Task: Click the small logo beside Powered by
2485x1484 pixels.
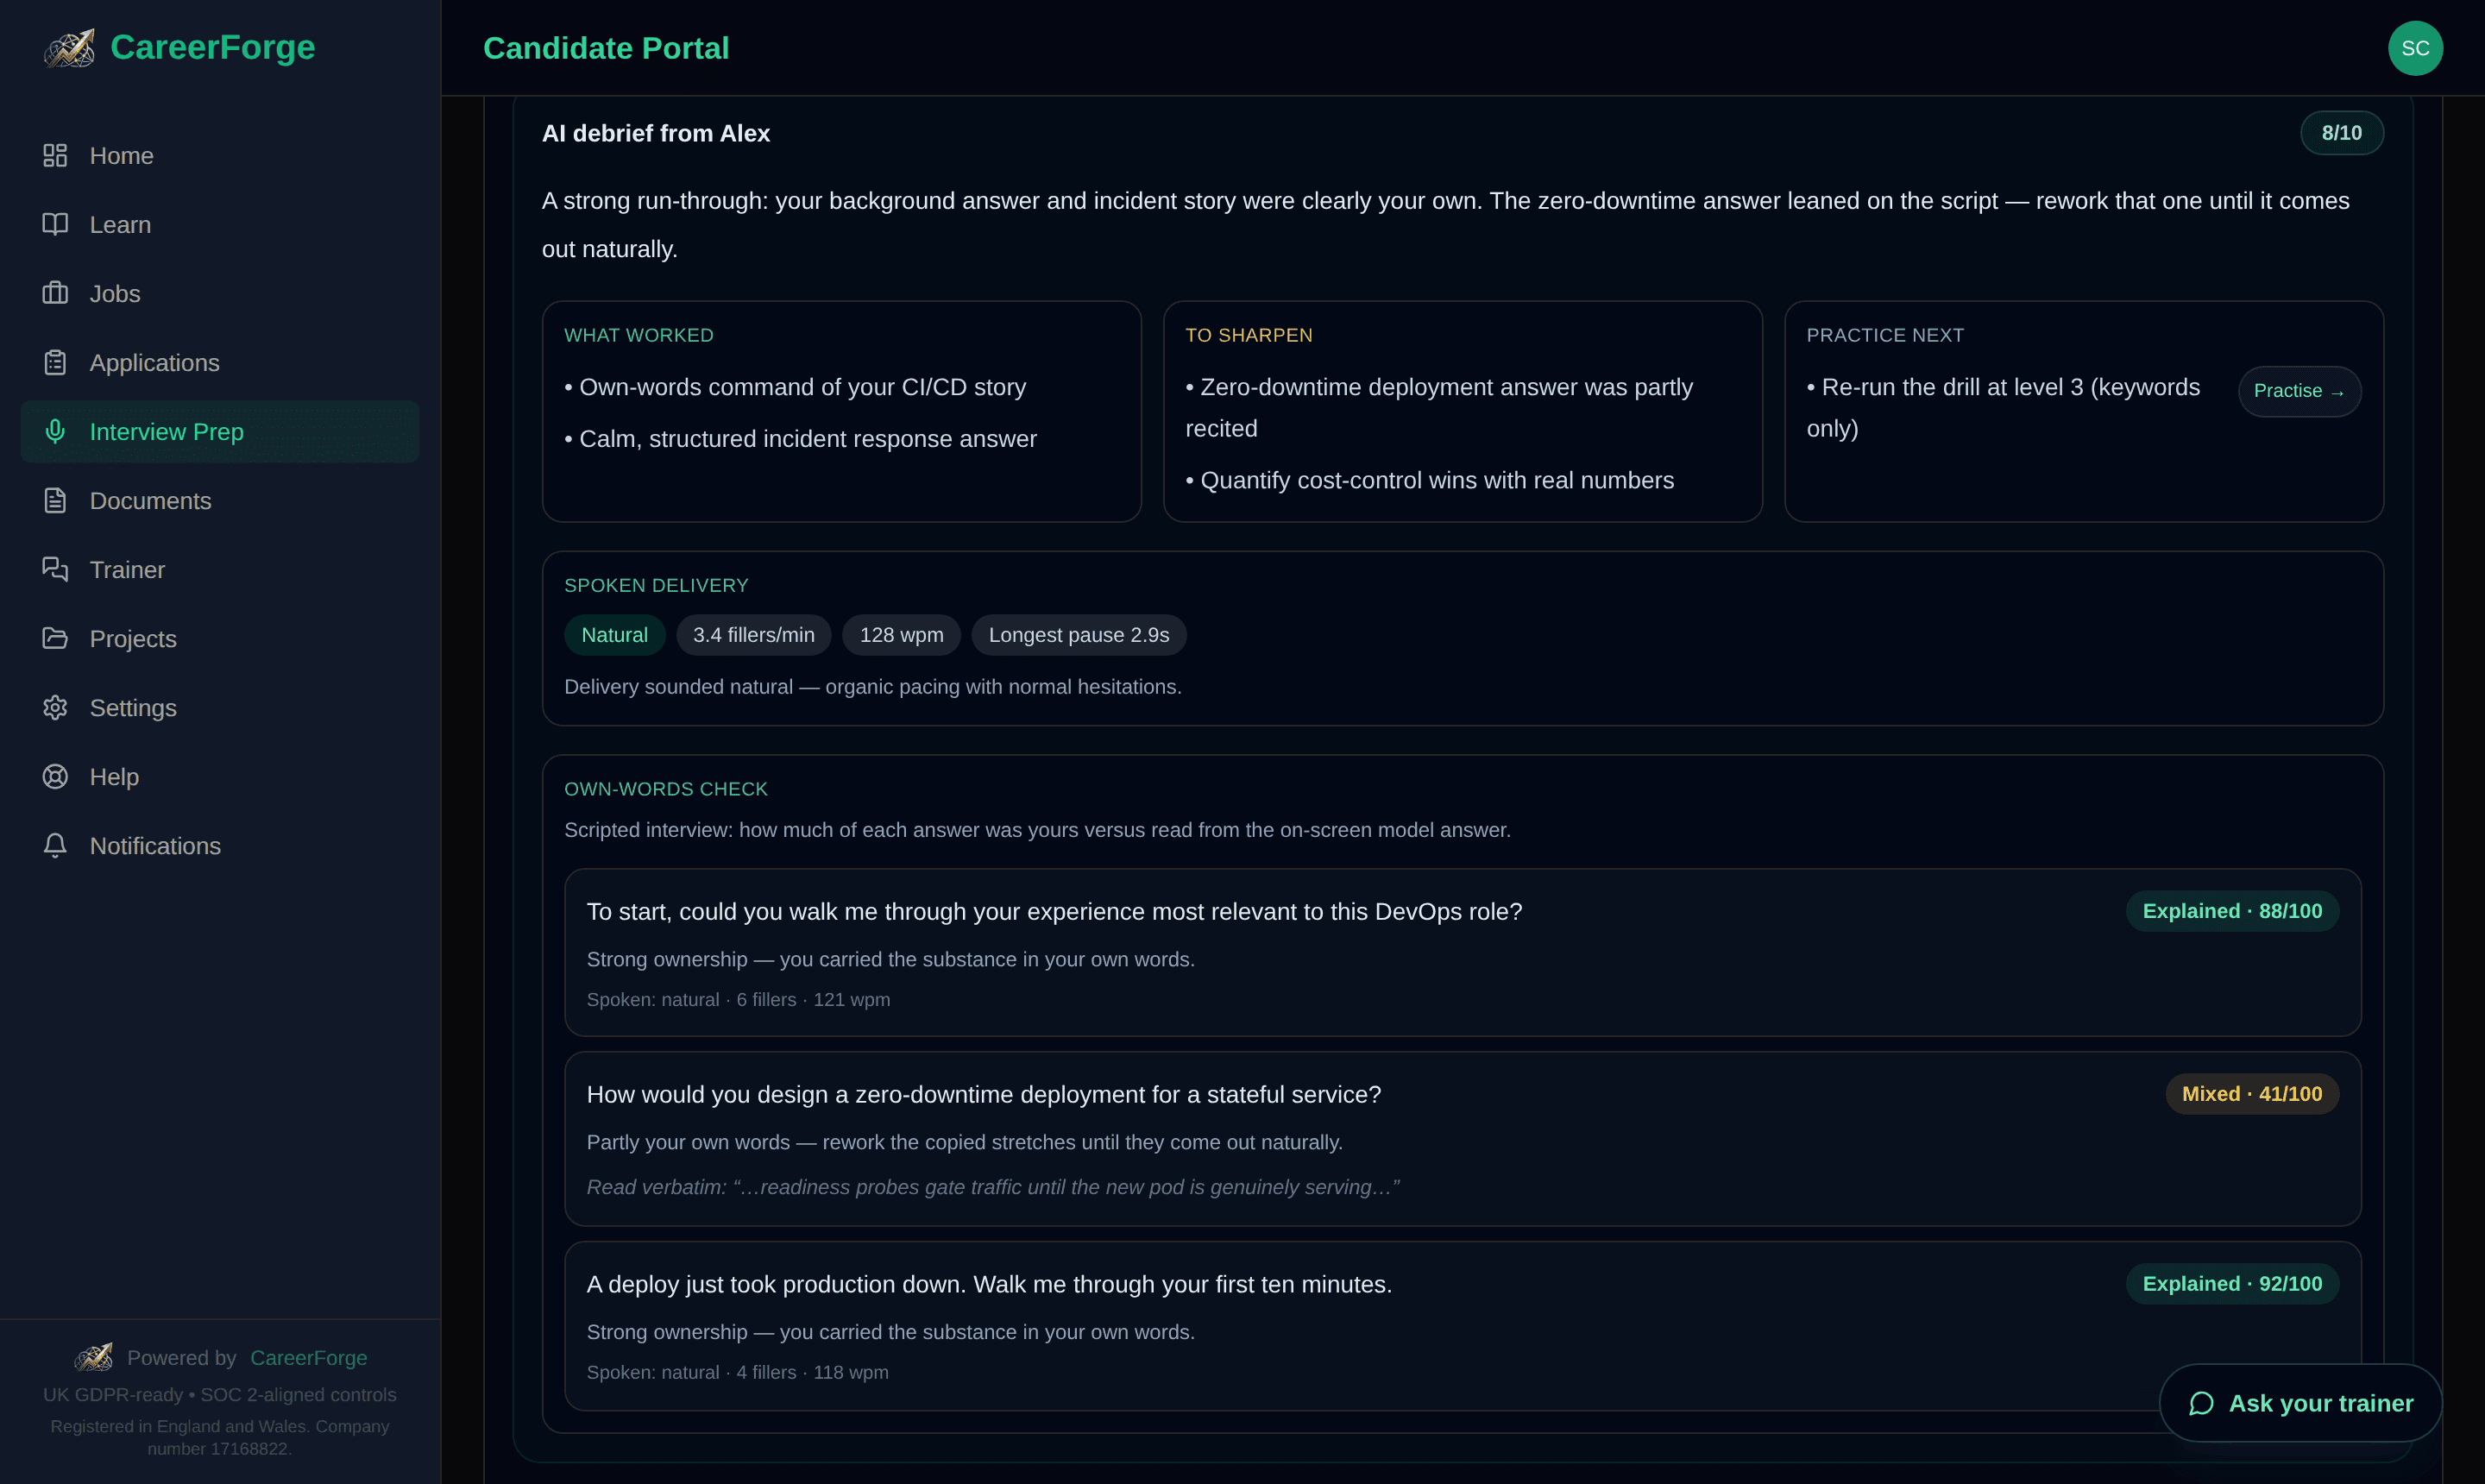Action: [x=94, y=1357]
